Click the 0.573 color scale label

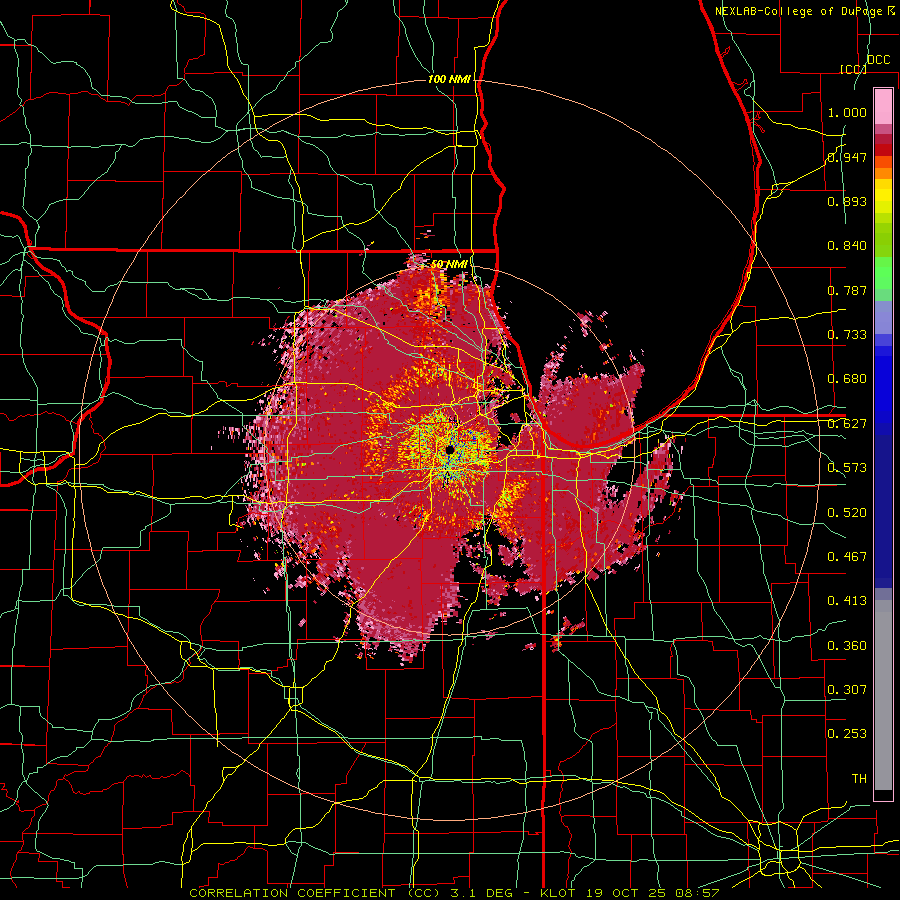847,468
